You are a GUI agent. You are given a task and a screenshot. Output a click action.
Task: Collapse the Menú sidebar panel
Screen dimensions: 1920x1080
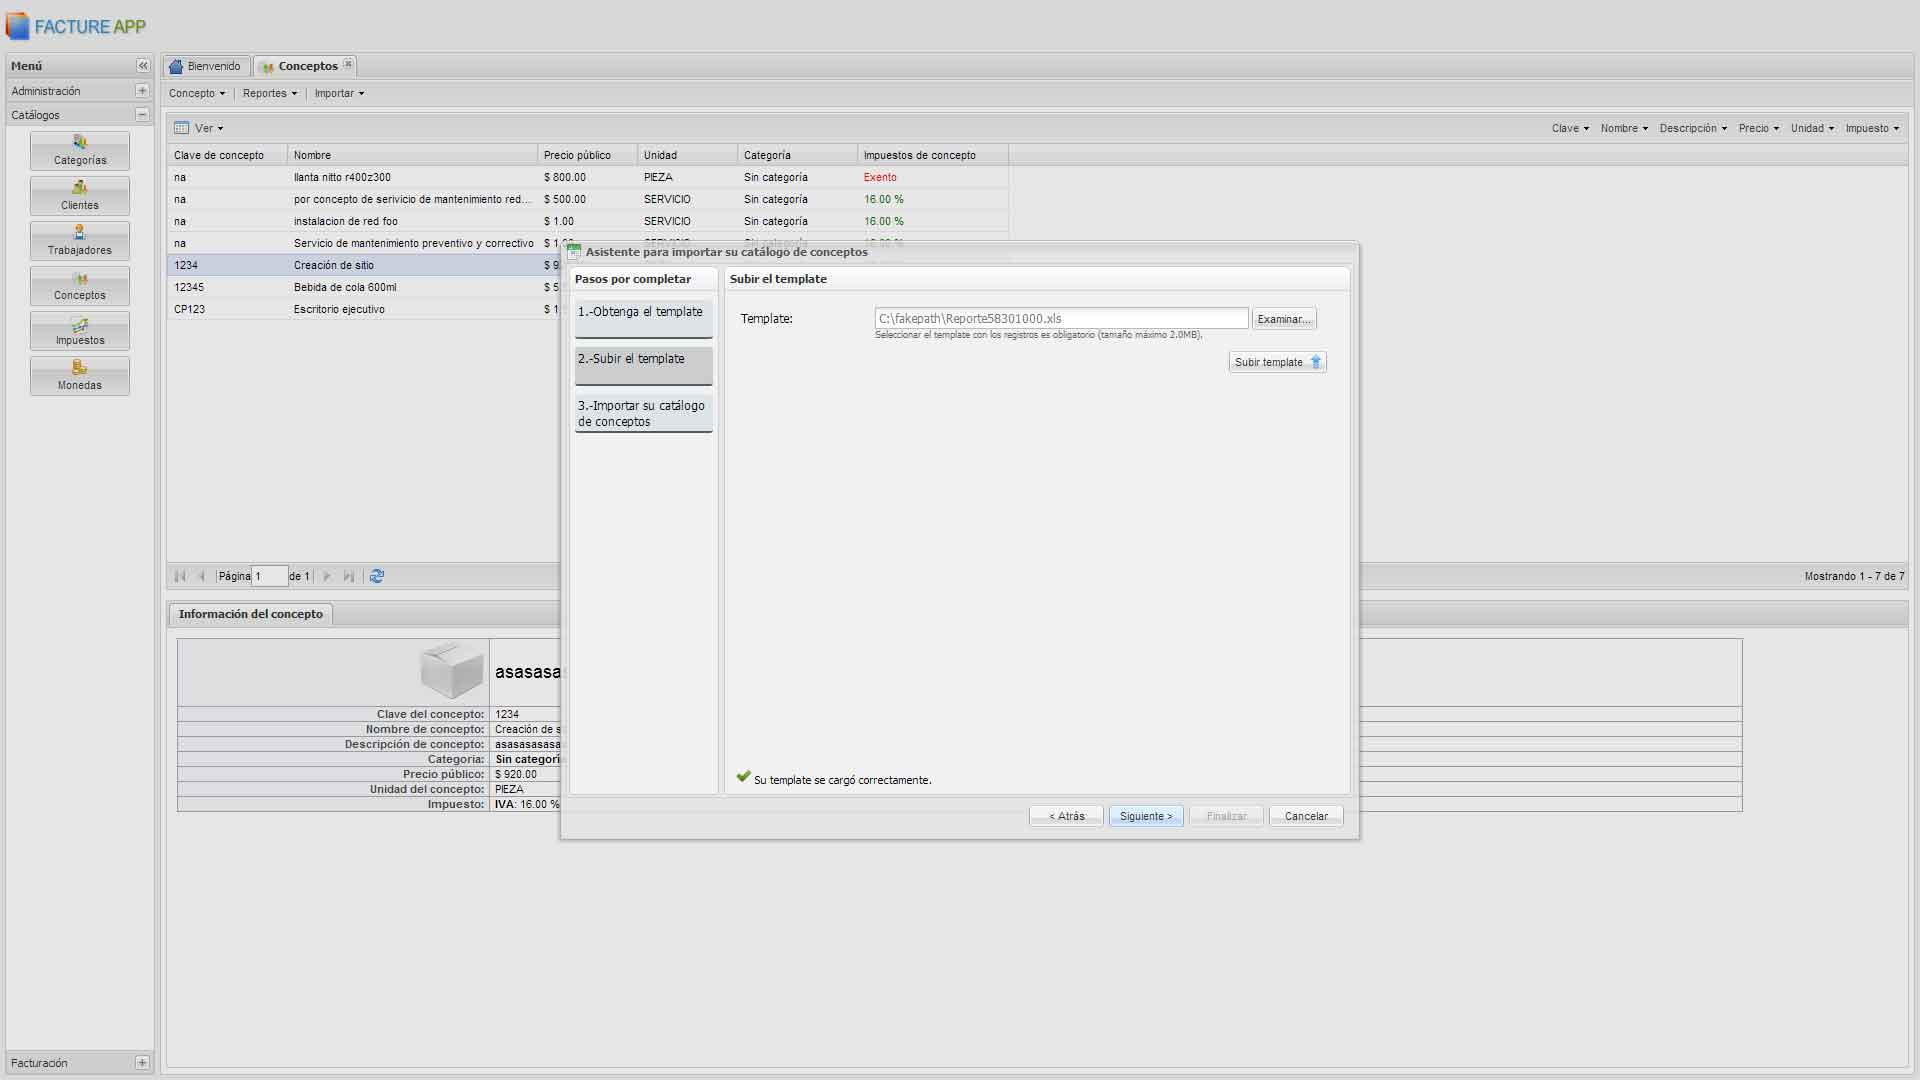tap(143, 66)
